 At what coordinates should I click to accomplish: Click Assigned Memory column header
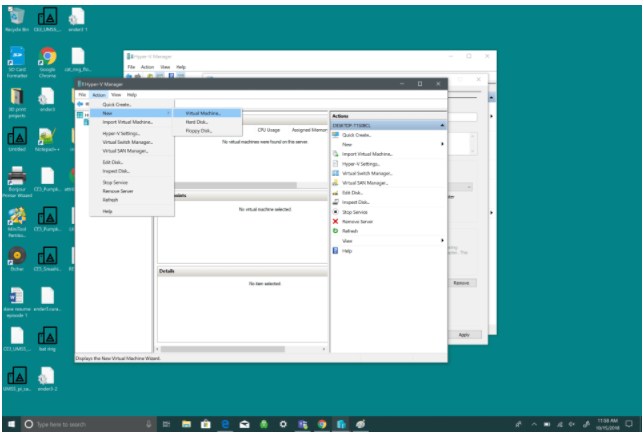click(309, 130)
